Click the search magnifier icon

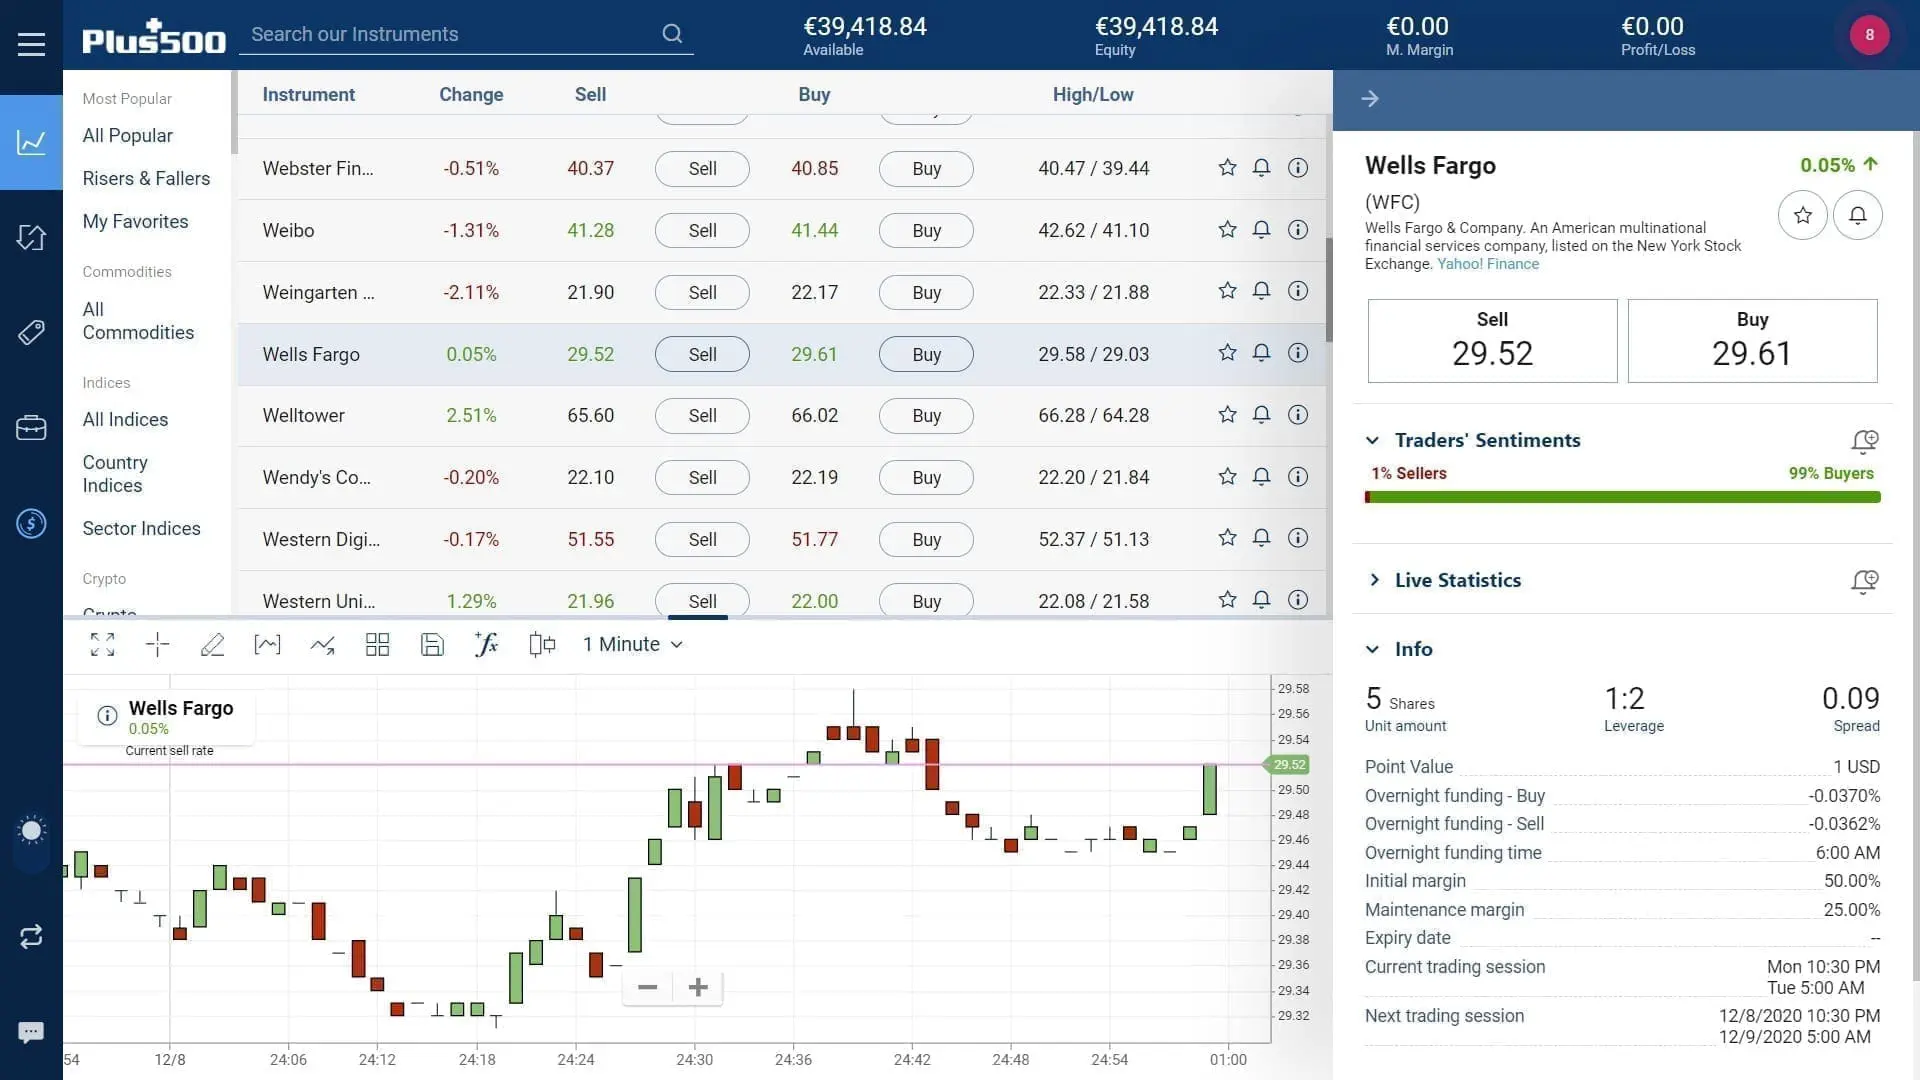tap(672, 34)
